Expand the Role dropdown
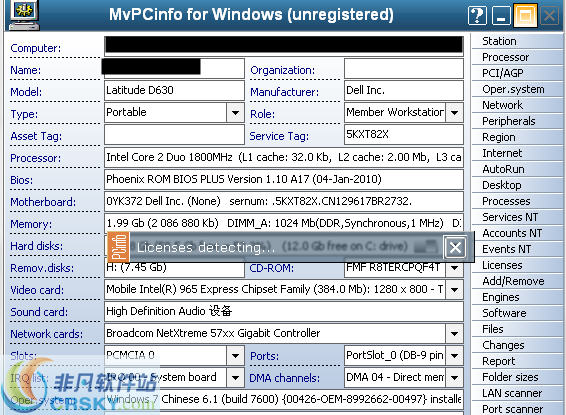566x415 pixels. [x=454, y=113]
